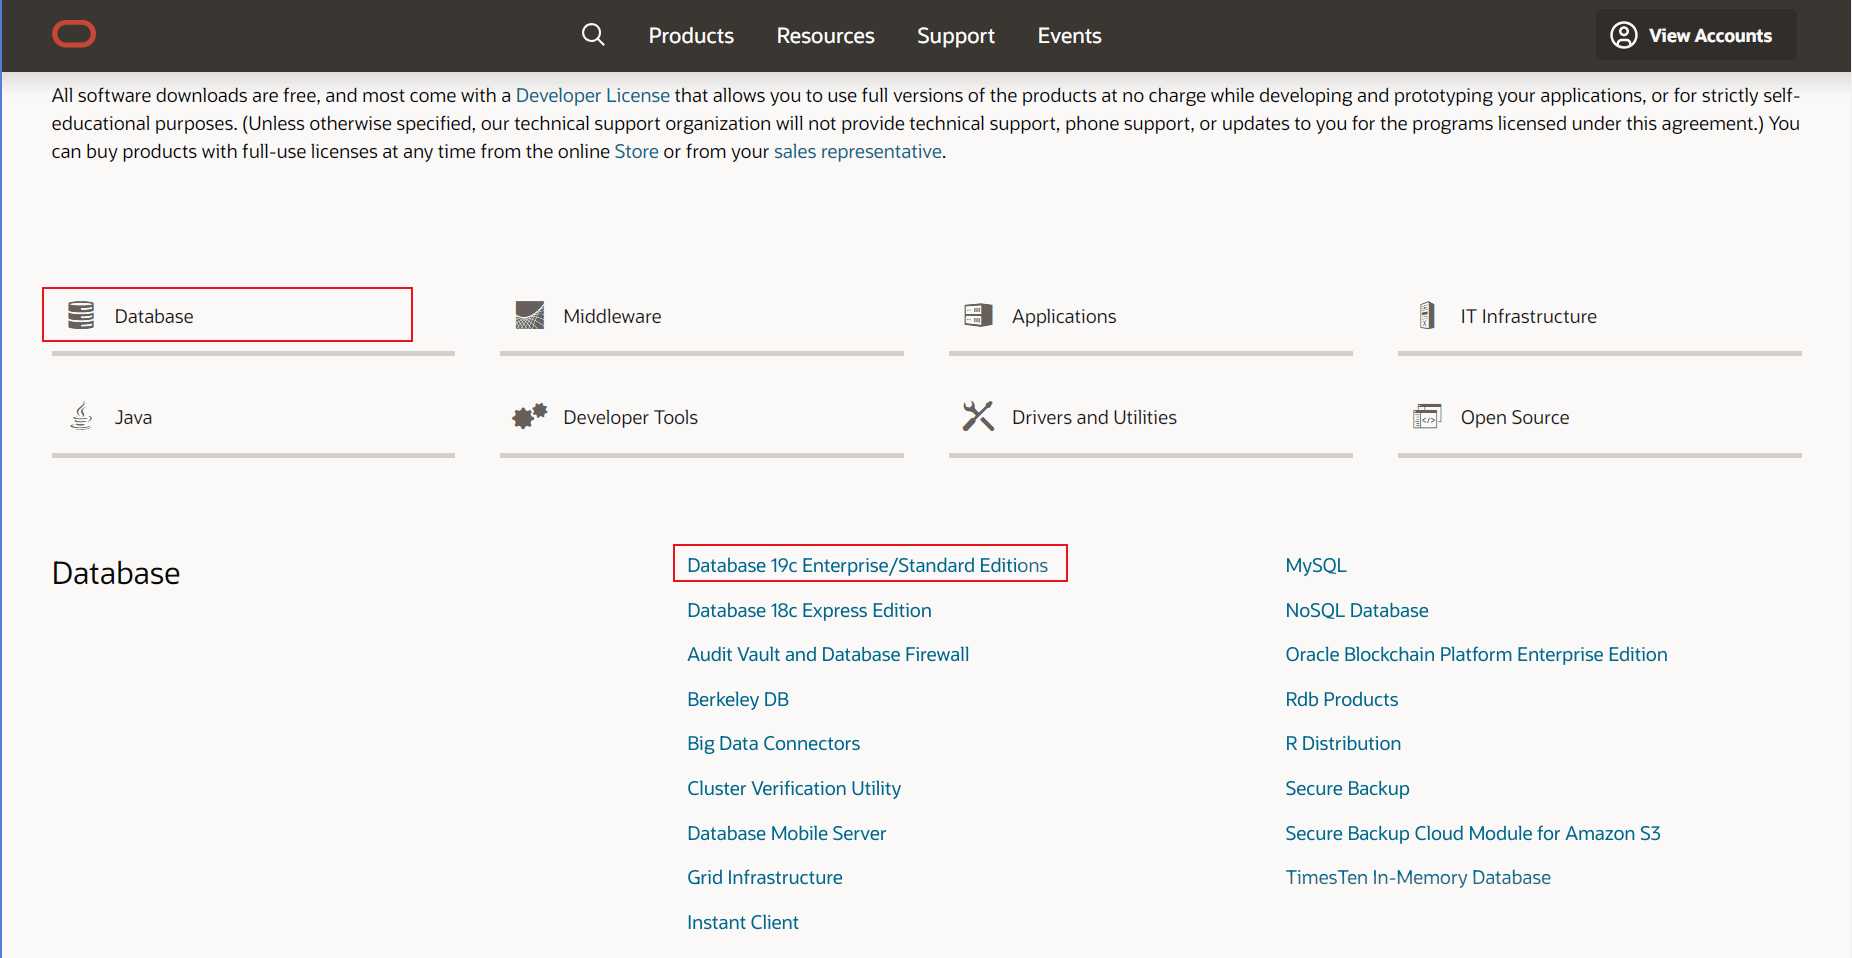Click the IT Infrastructure server icon
Screen dimensions: 1852x958
(1427, 316)
